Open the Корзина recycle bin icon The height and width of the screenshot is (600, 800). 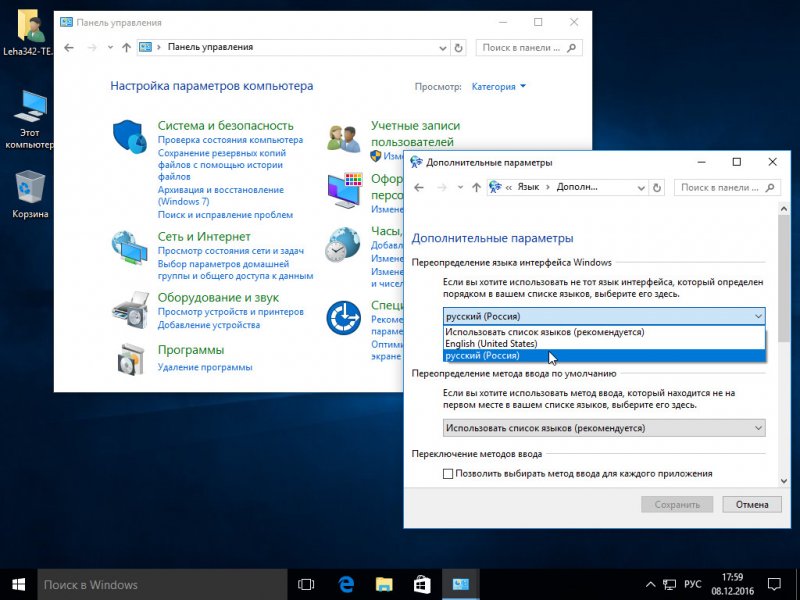click(31, 187)
